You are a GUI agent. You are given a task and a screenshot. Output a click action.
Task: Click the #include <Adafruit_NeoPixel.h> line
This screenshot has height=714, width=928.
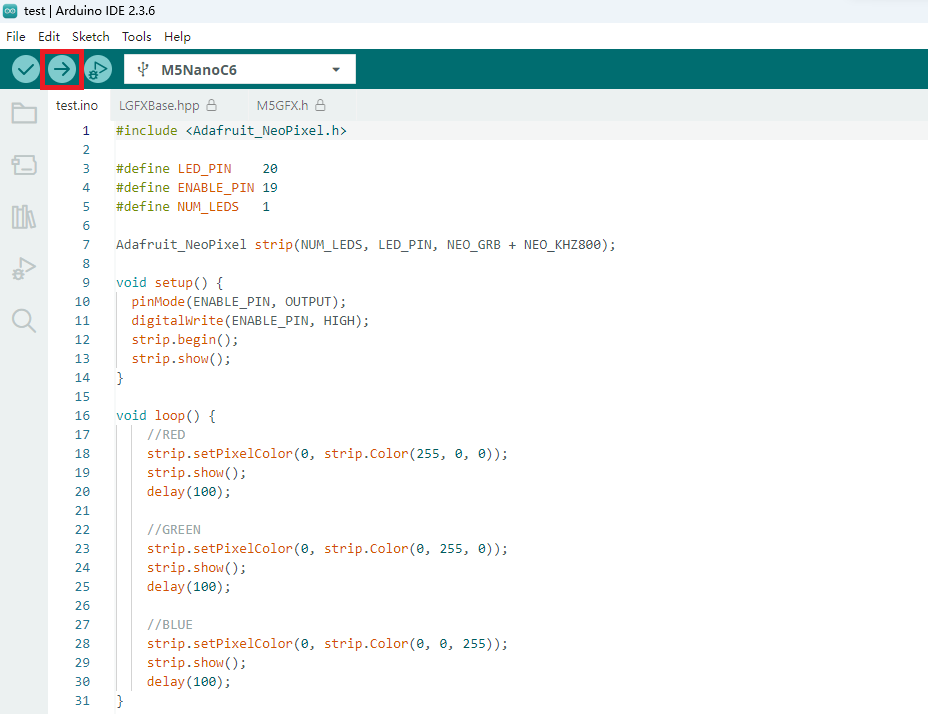(231, 131)
